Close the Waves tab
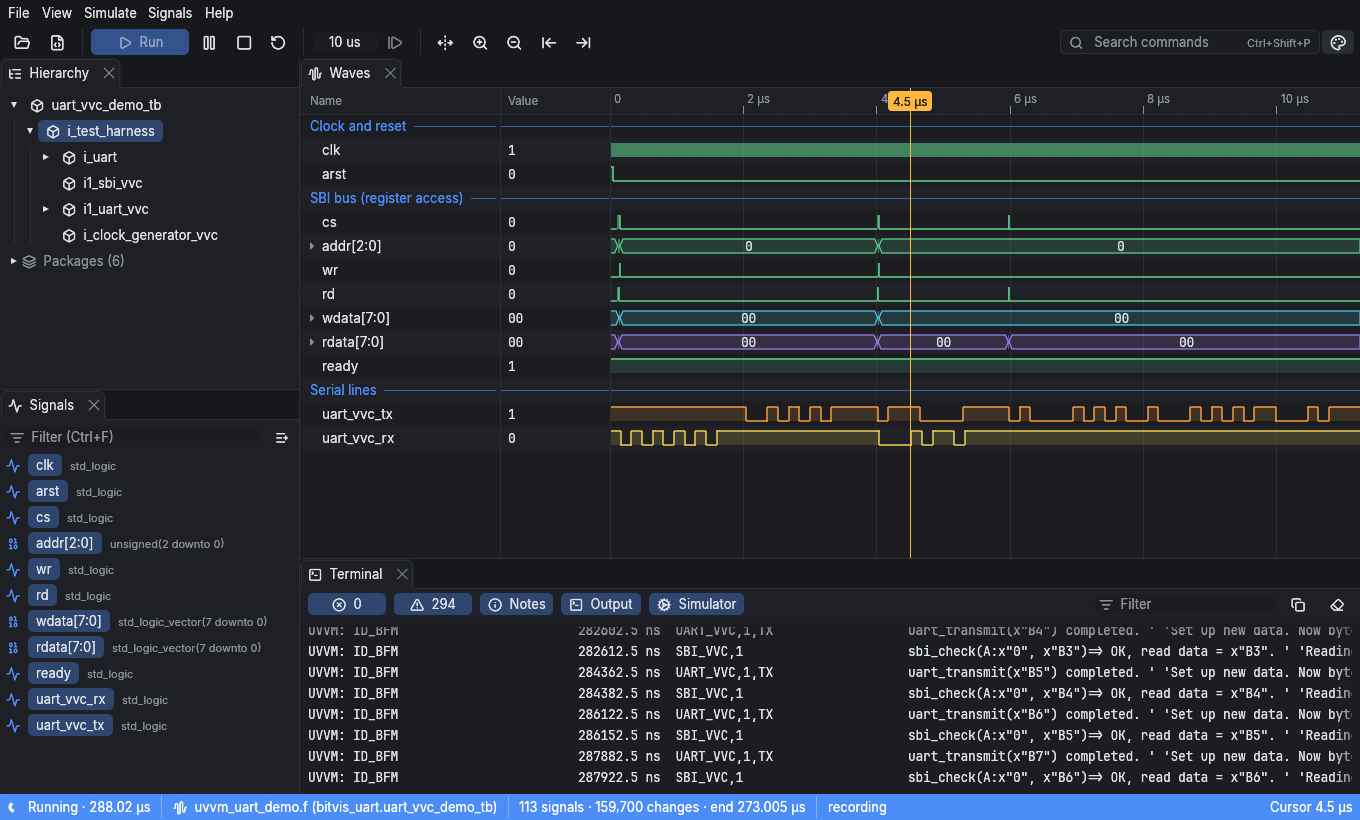 click(x=390, y=73)
